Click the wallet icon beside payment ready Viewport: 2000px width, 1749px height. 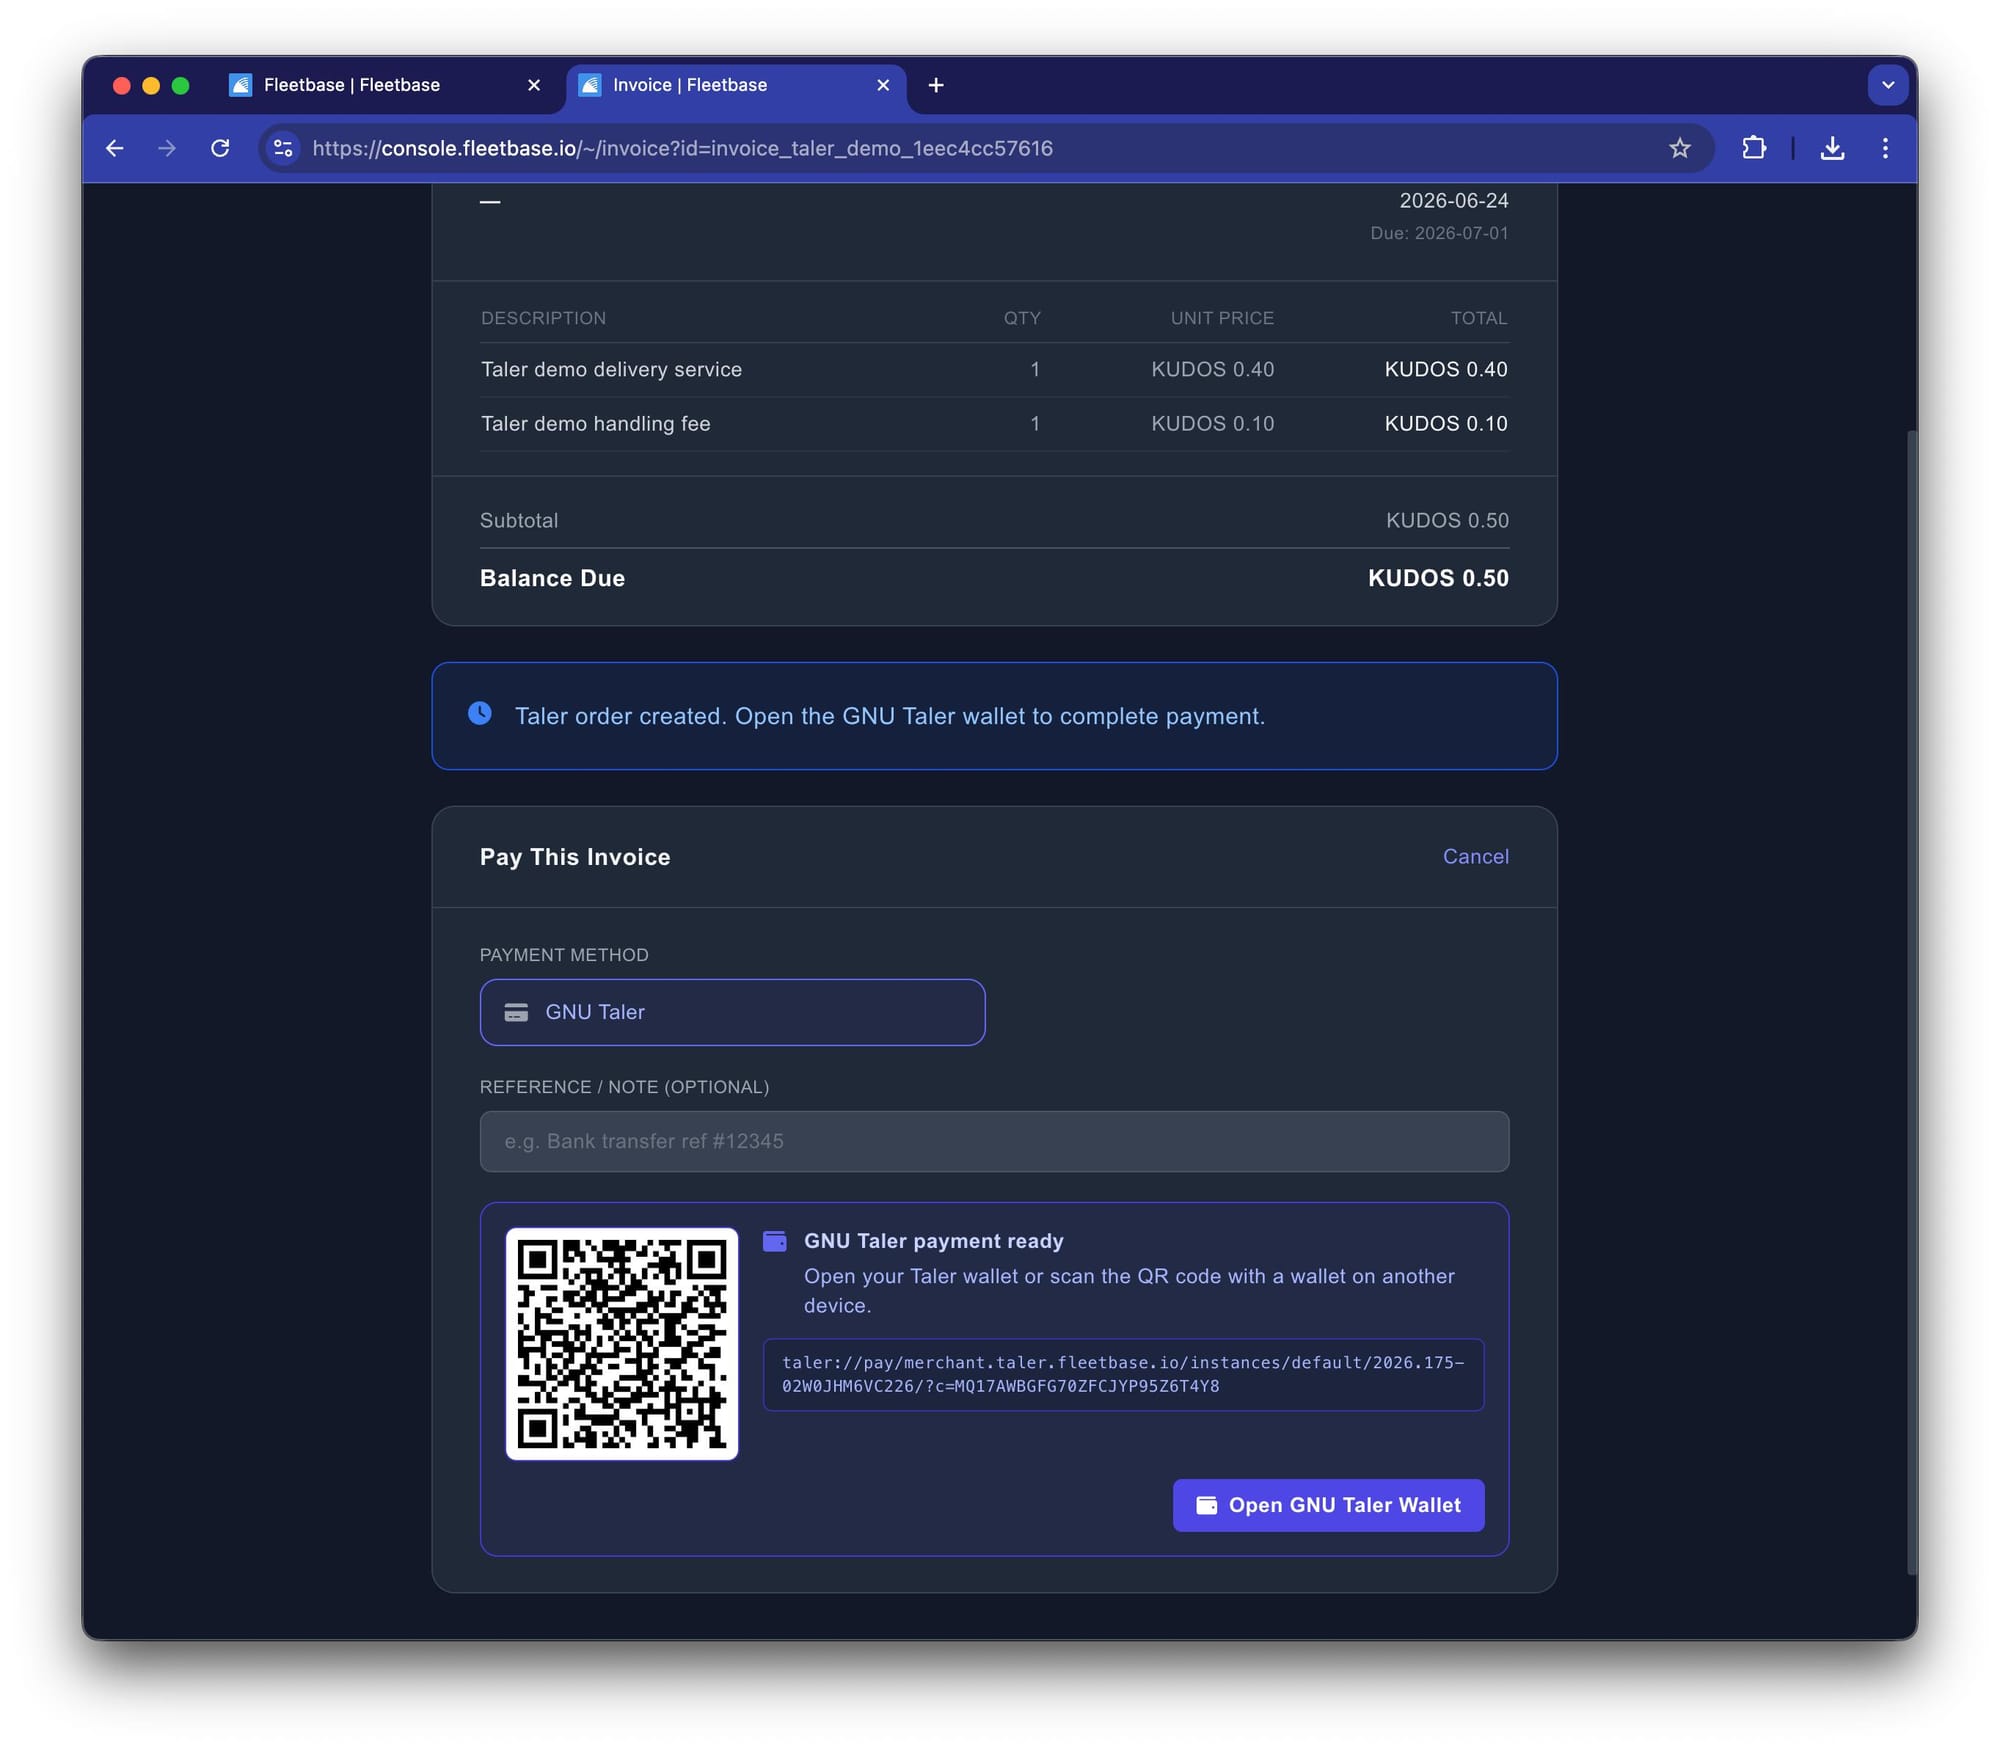775,1241
